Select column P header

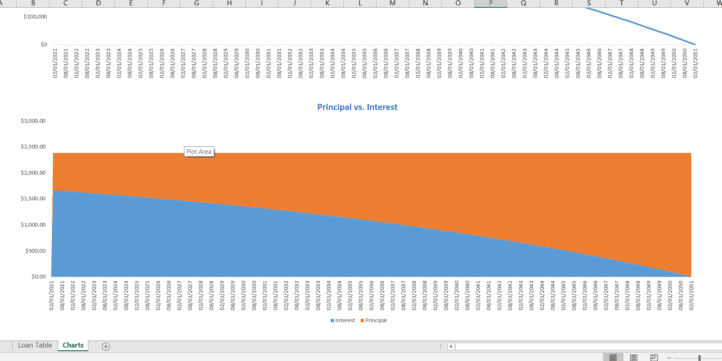[491, 4]
